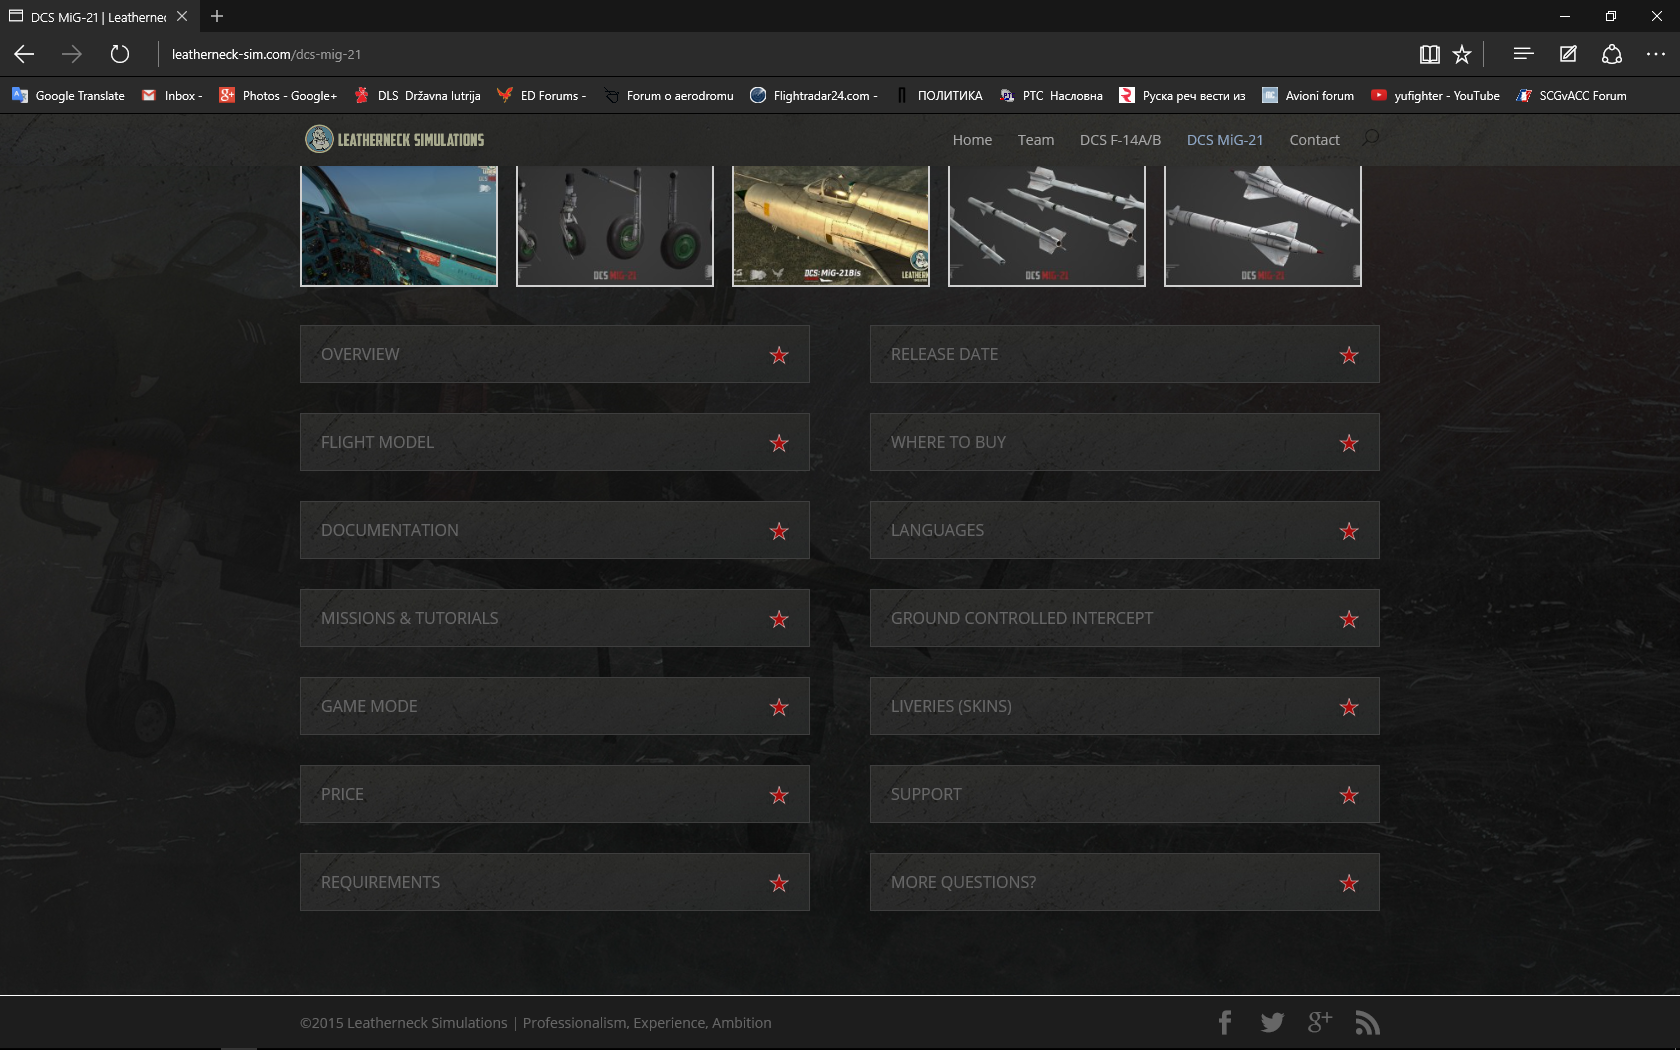Expand the GROUND CONTROLLED INTERCEPT section

(x=1125, y=618)
